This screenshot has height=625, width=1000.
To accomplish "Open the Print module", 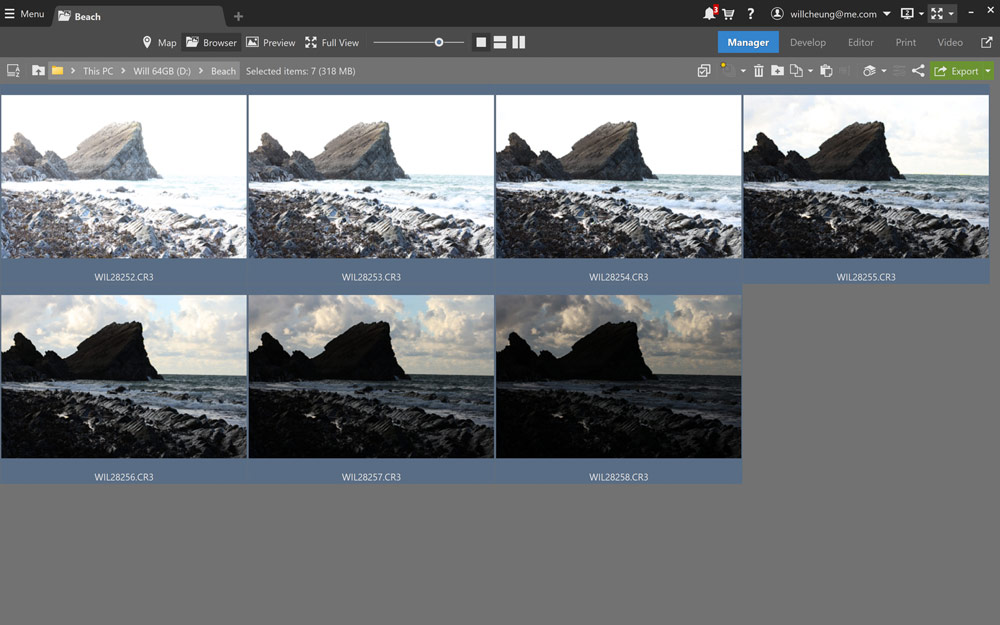I will click(x=906, y=42).
